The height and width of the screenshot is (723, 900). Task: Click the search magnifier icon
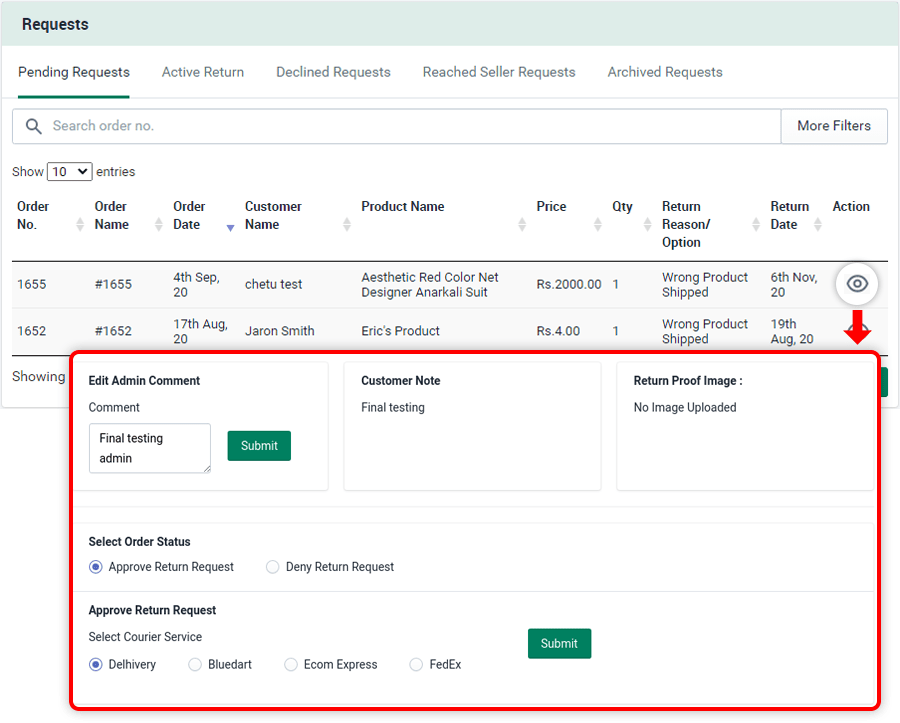34,126
